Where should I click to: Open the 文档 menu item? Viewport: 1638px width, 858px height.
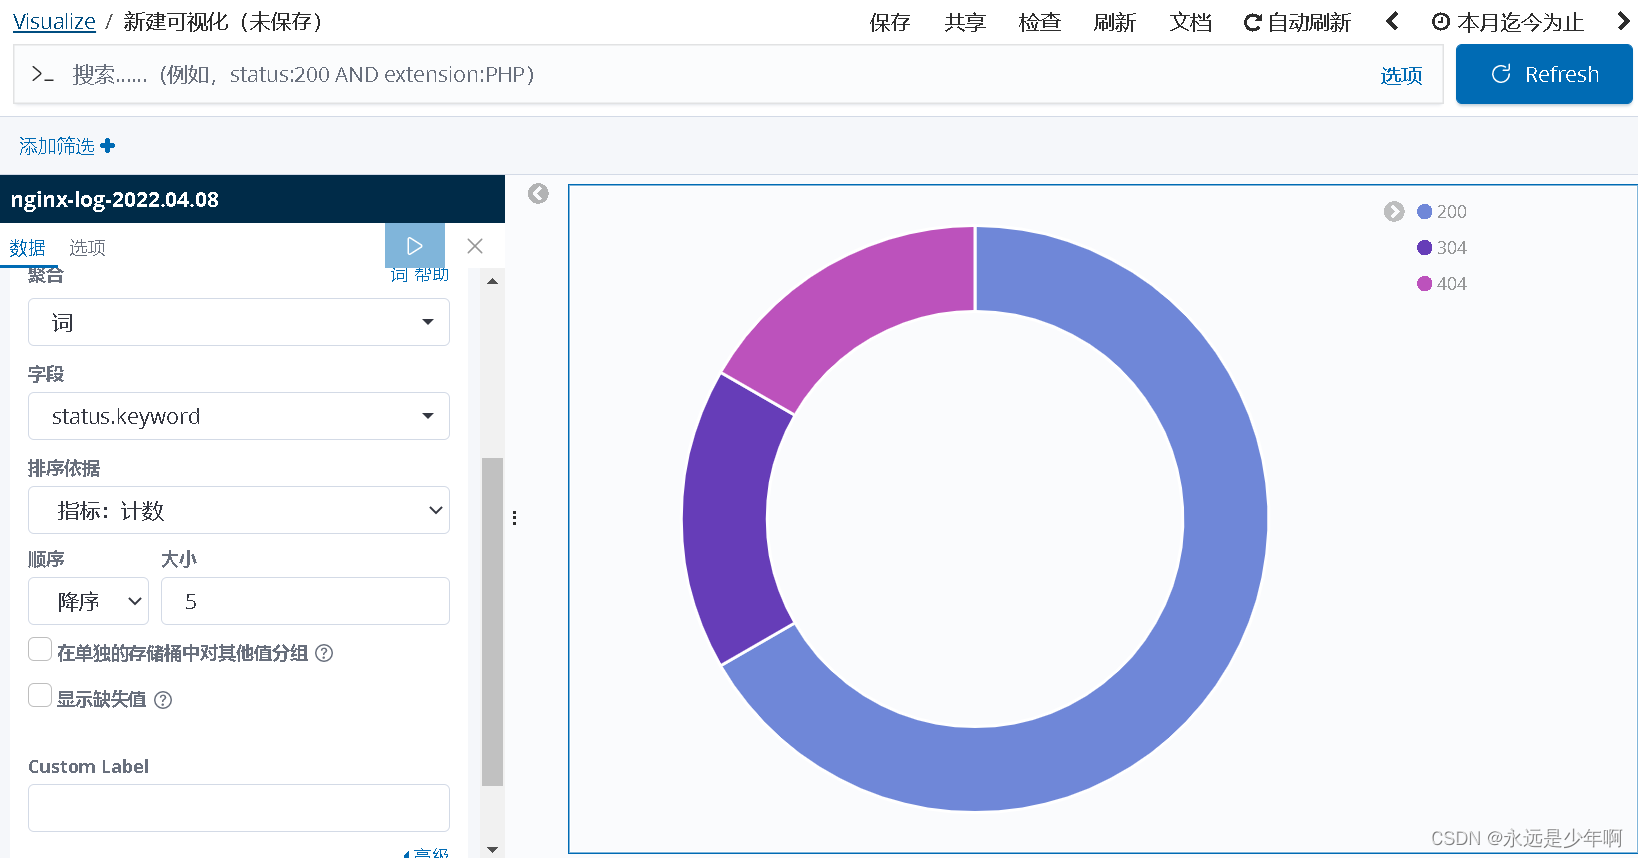pos(1190,22)
